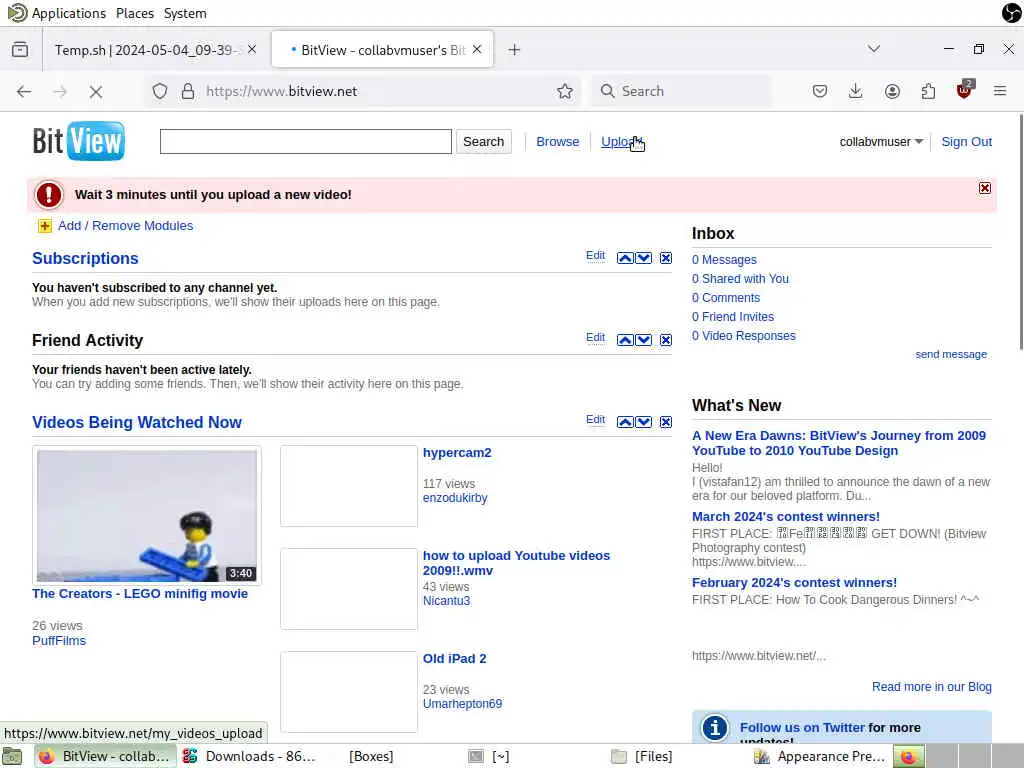The width and height of the screenshot is (1024, 768).
Task: Bookmark this page with star icon
Action: [x=565, y=91]
